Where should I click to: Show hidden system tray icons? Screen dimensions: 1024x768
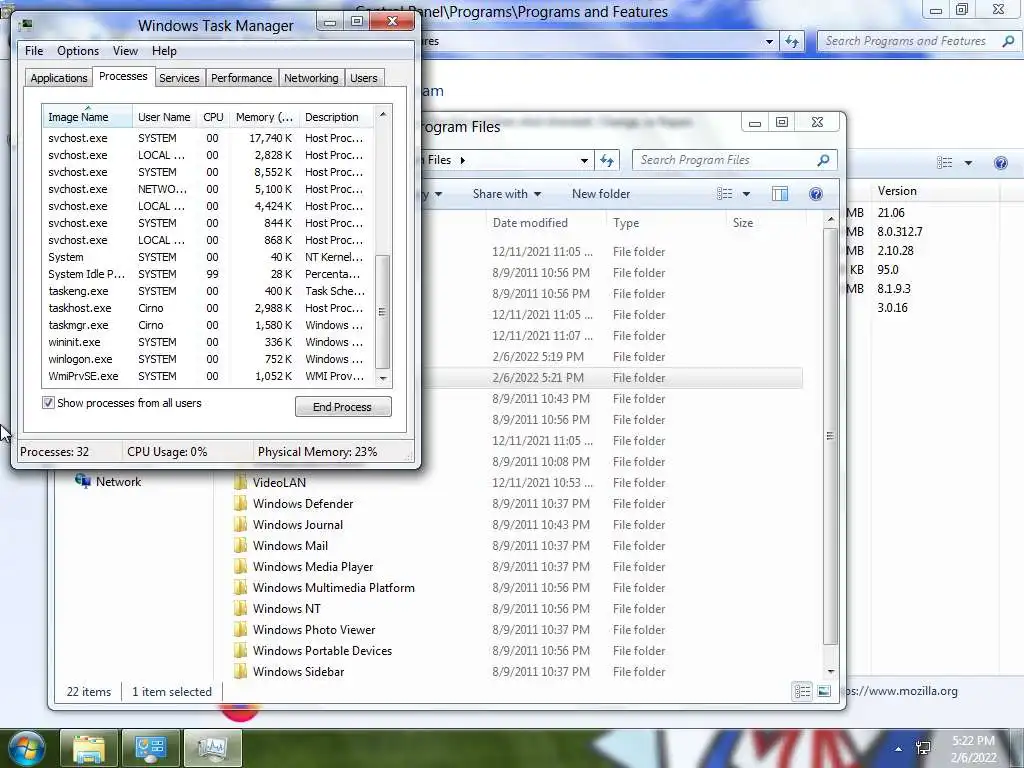pos(899,748)
